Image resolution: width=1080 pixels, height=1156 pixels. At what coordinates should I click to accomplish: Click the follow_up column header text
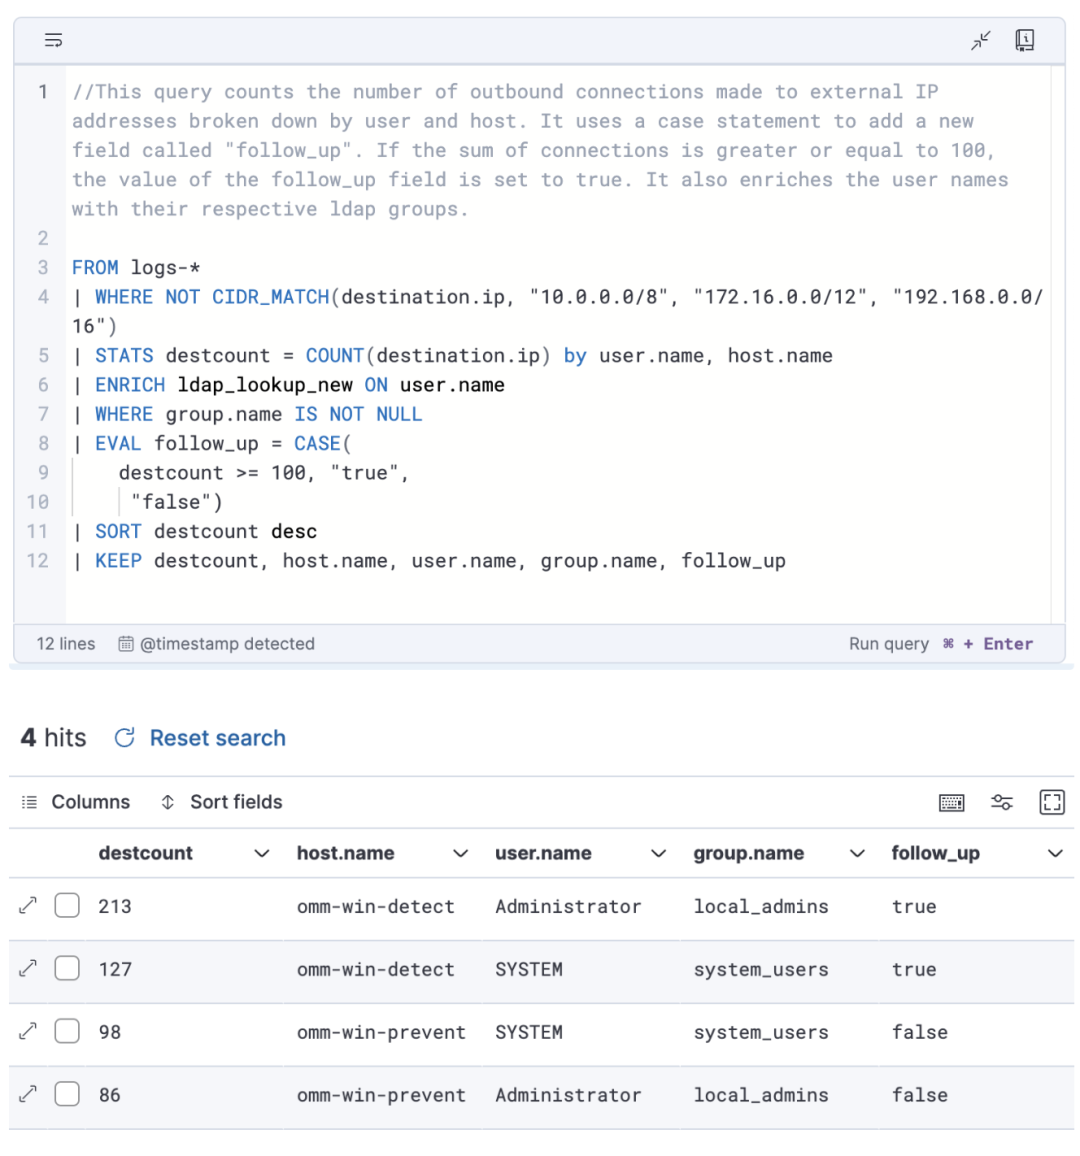[936, 853]
